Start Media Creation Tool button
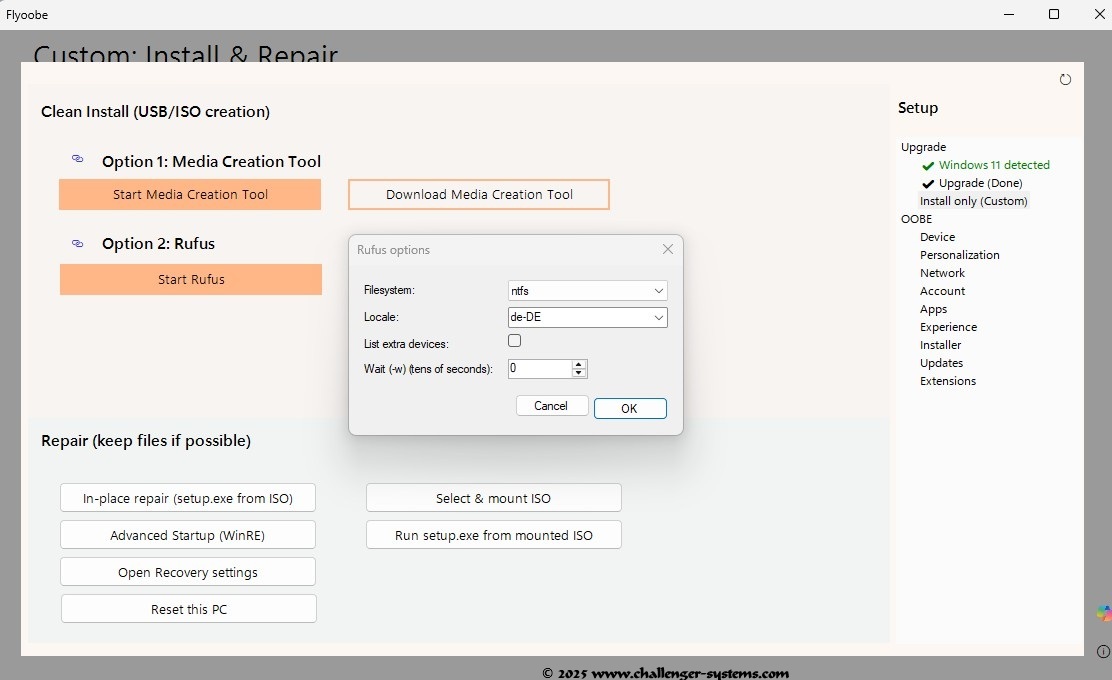 (190, 194)
